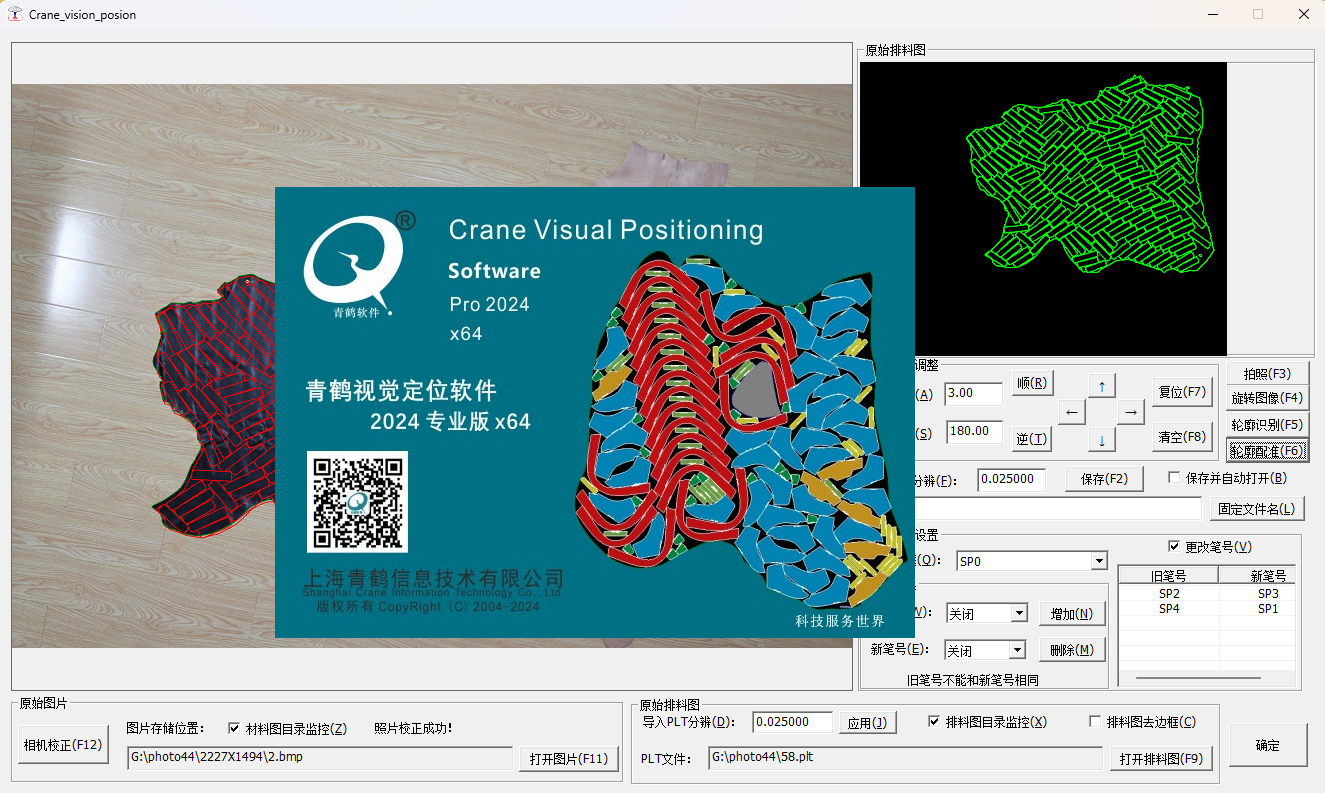Click the 照片校正成功! status text
Screen dimensions: 1325x793
tap(413, 728)
